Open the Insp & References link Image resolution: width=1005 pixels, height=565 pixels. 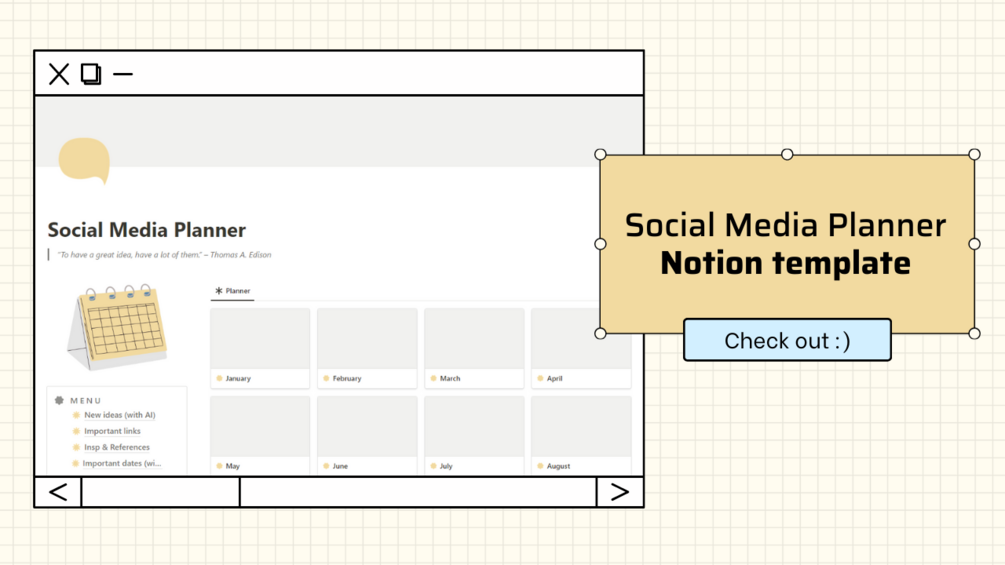coord(117,447)
